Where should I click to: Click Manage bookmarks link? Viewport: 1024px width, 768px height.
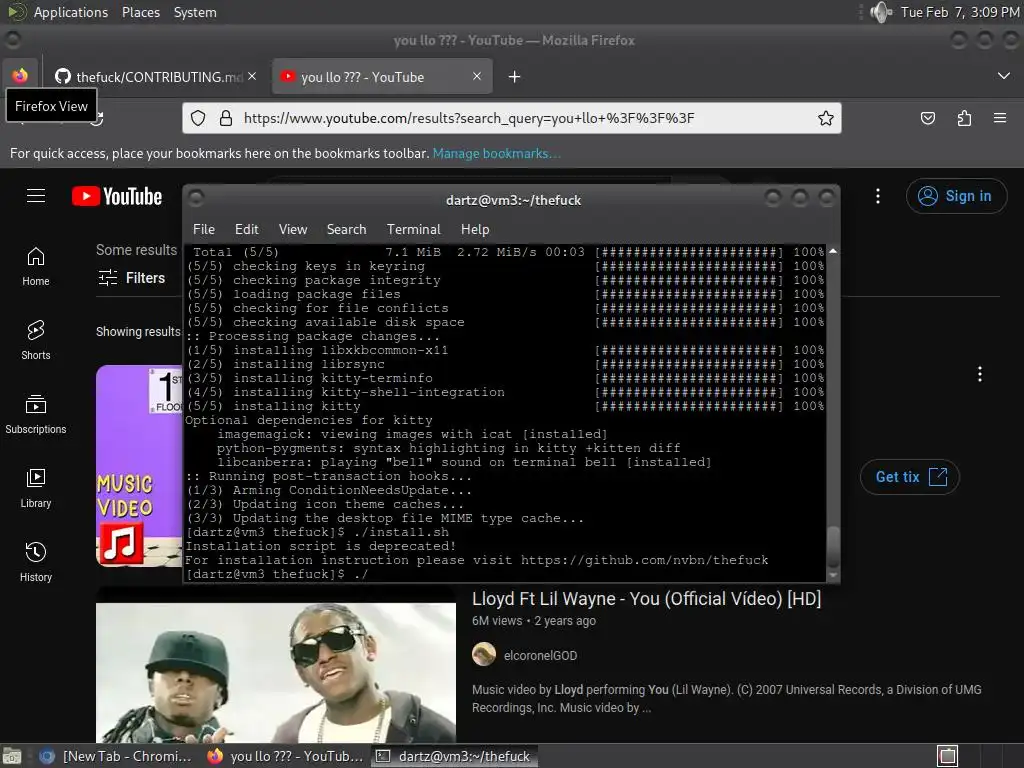click(496, 153)
